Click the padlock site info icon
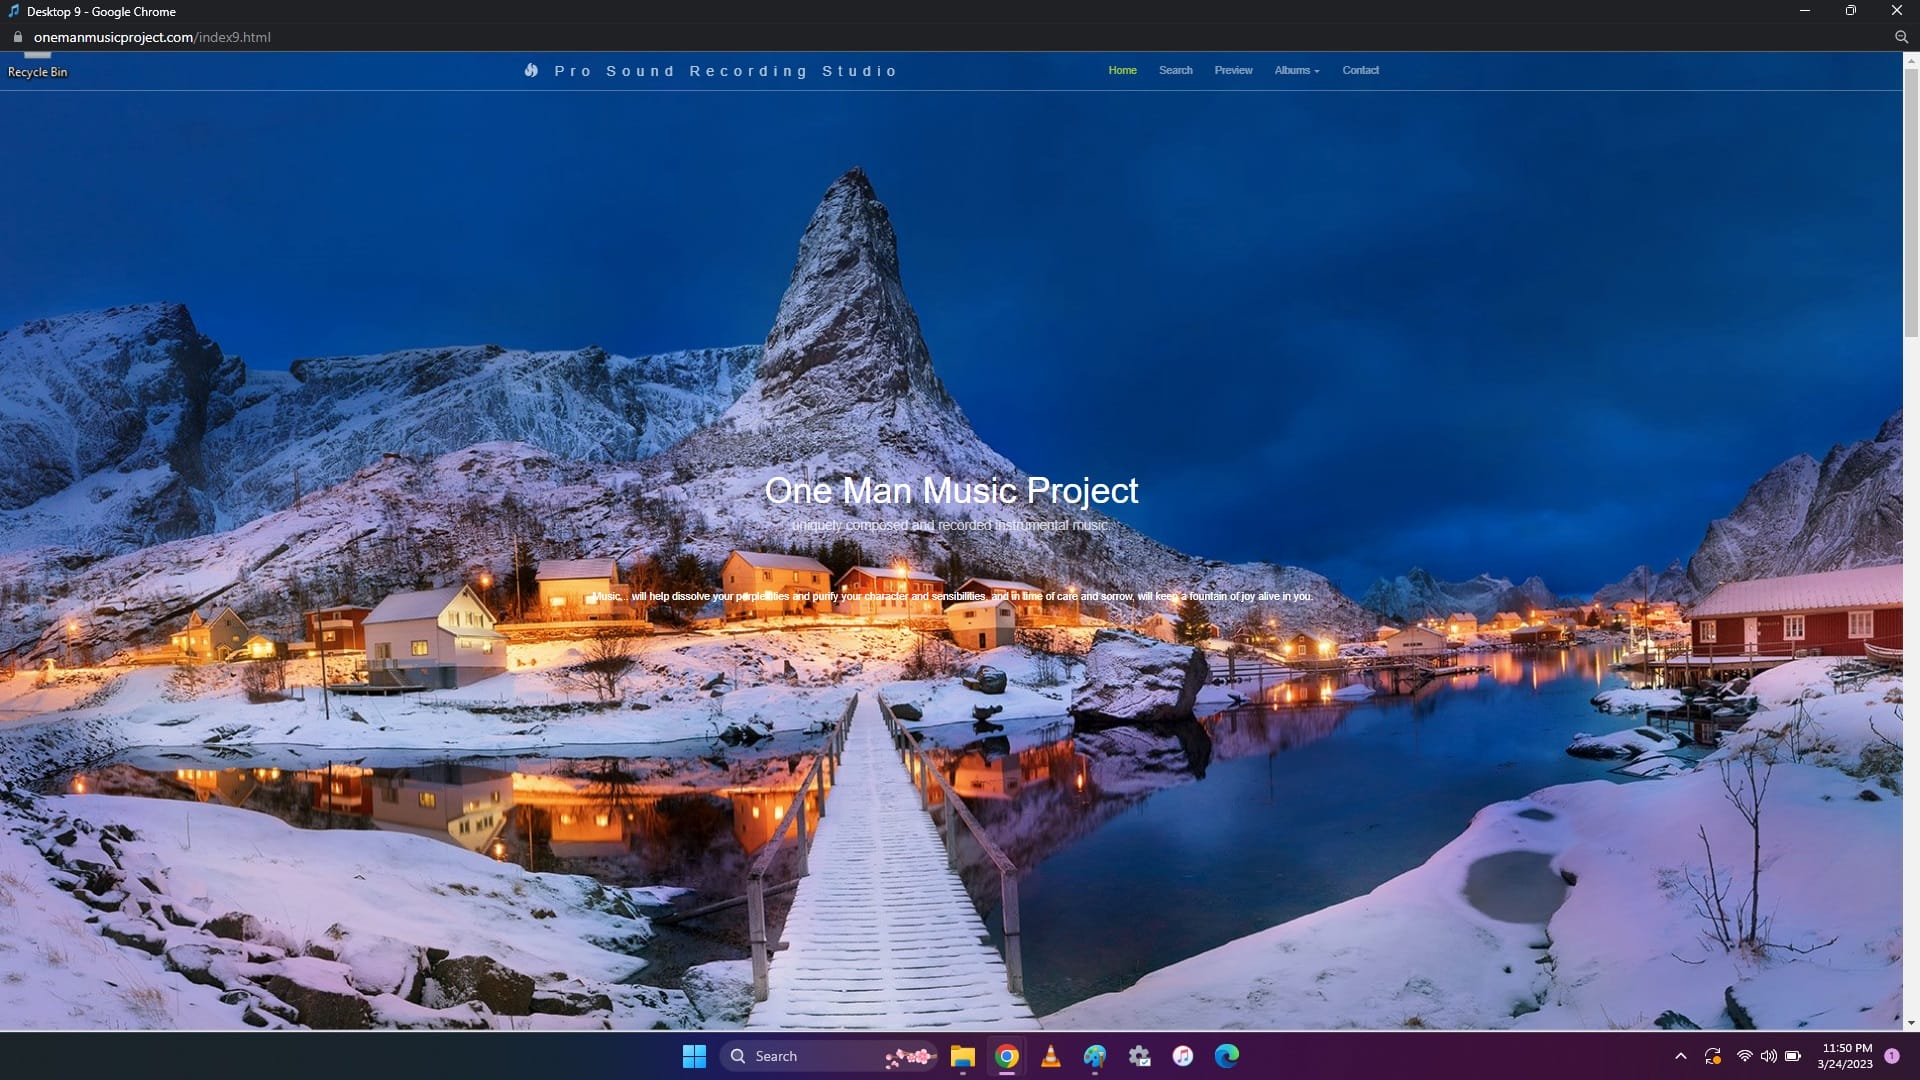 (x=17, y=37)
